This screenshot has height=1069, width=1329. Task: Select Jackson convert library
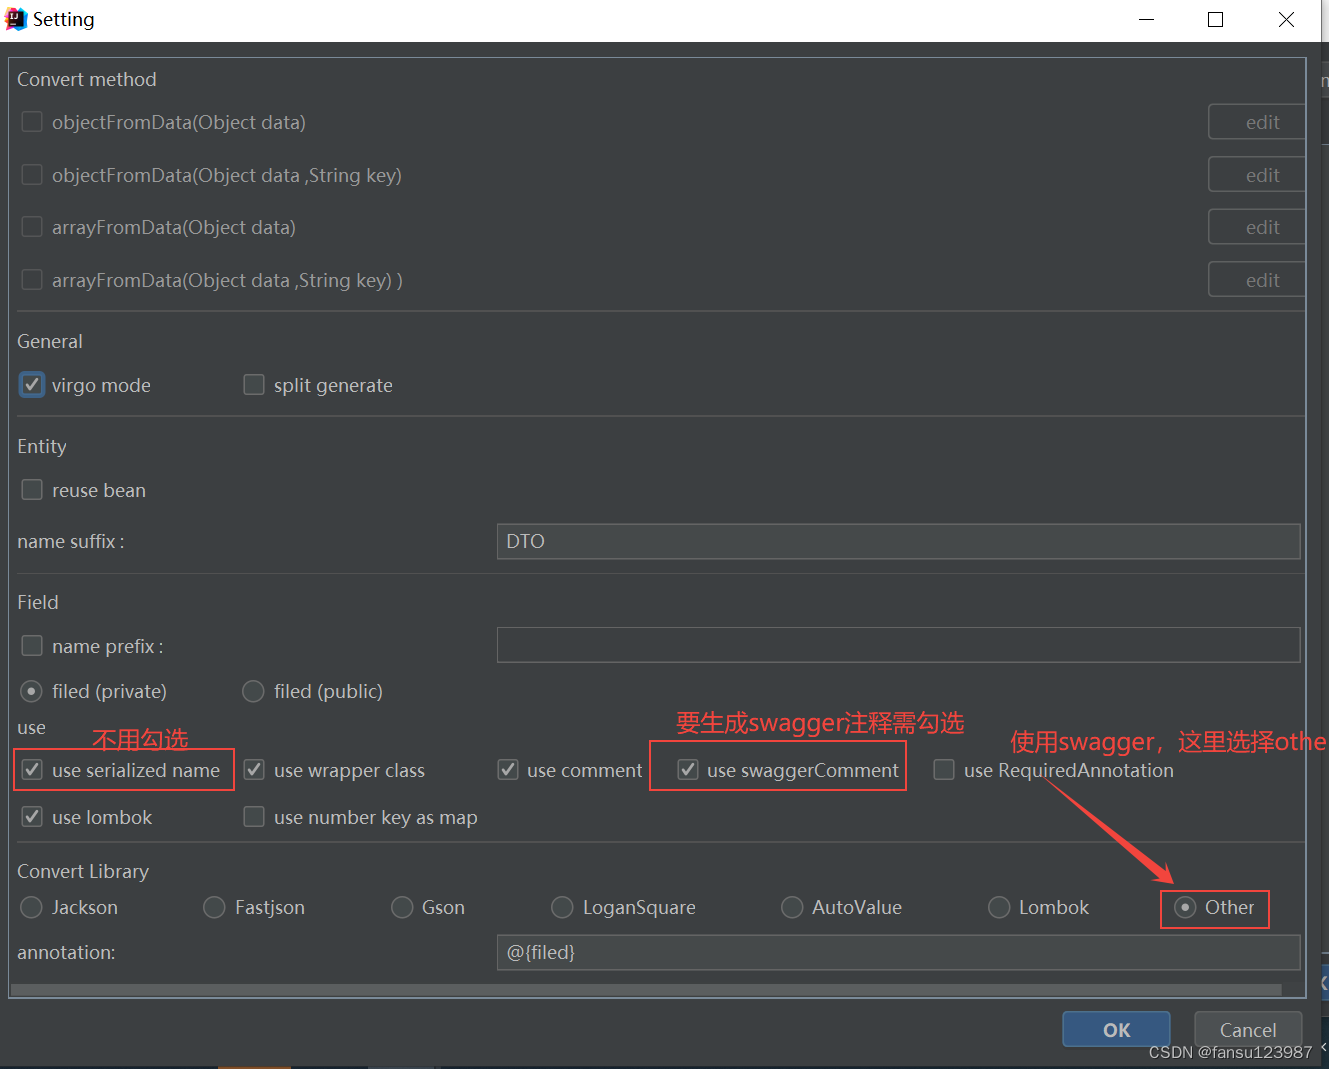pyautogui.click(x=32, y=907)
